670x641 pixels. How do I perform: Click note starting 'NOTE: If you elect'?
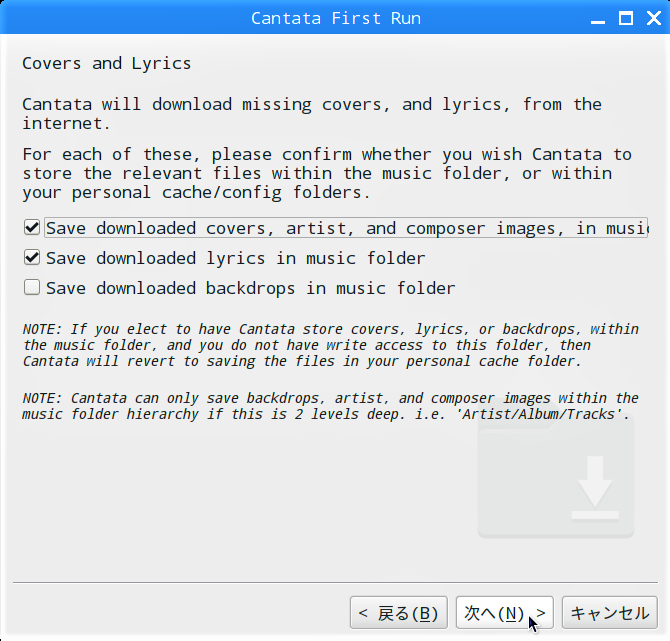tap(330, 345)
